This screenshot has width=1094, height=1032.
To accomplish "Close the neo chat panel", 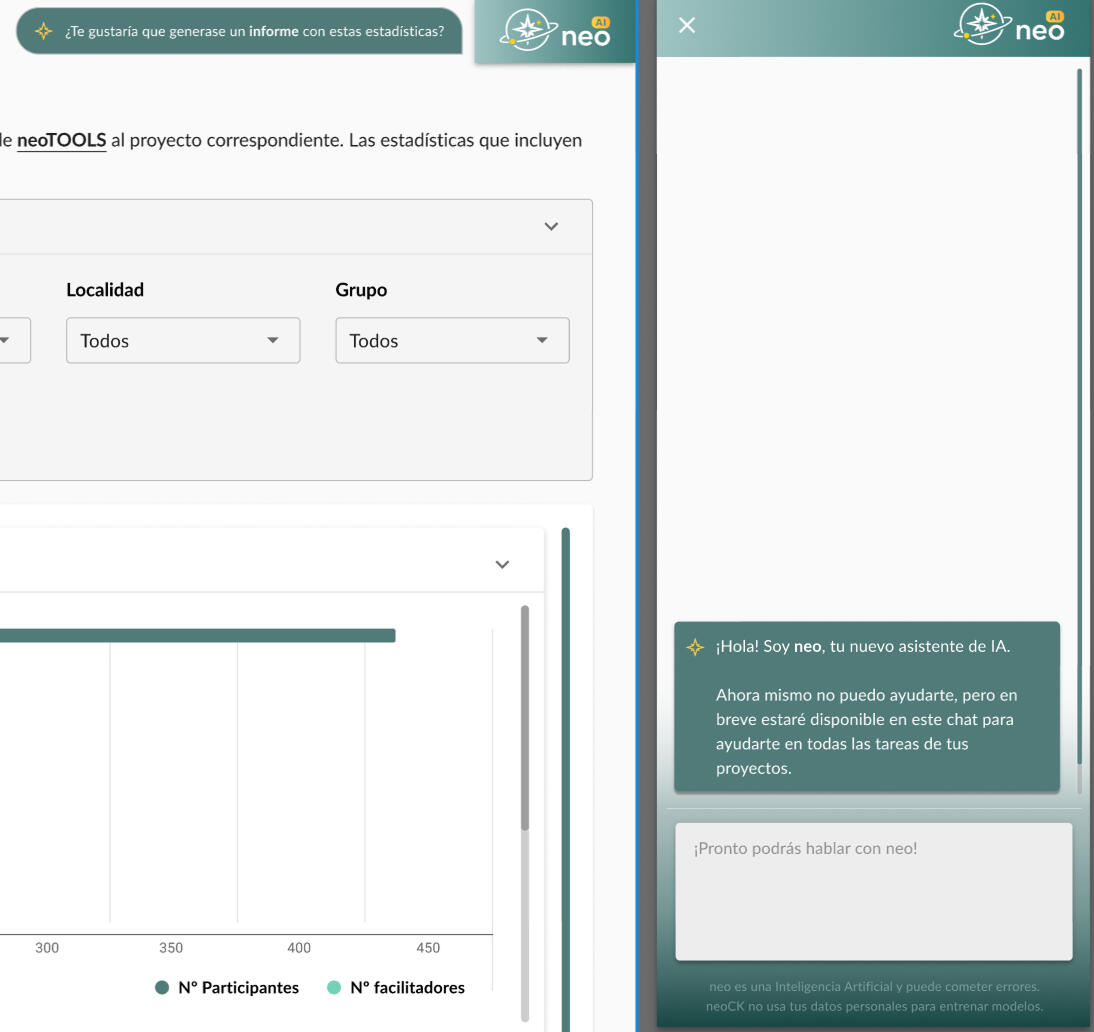I will [686, 26].
